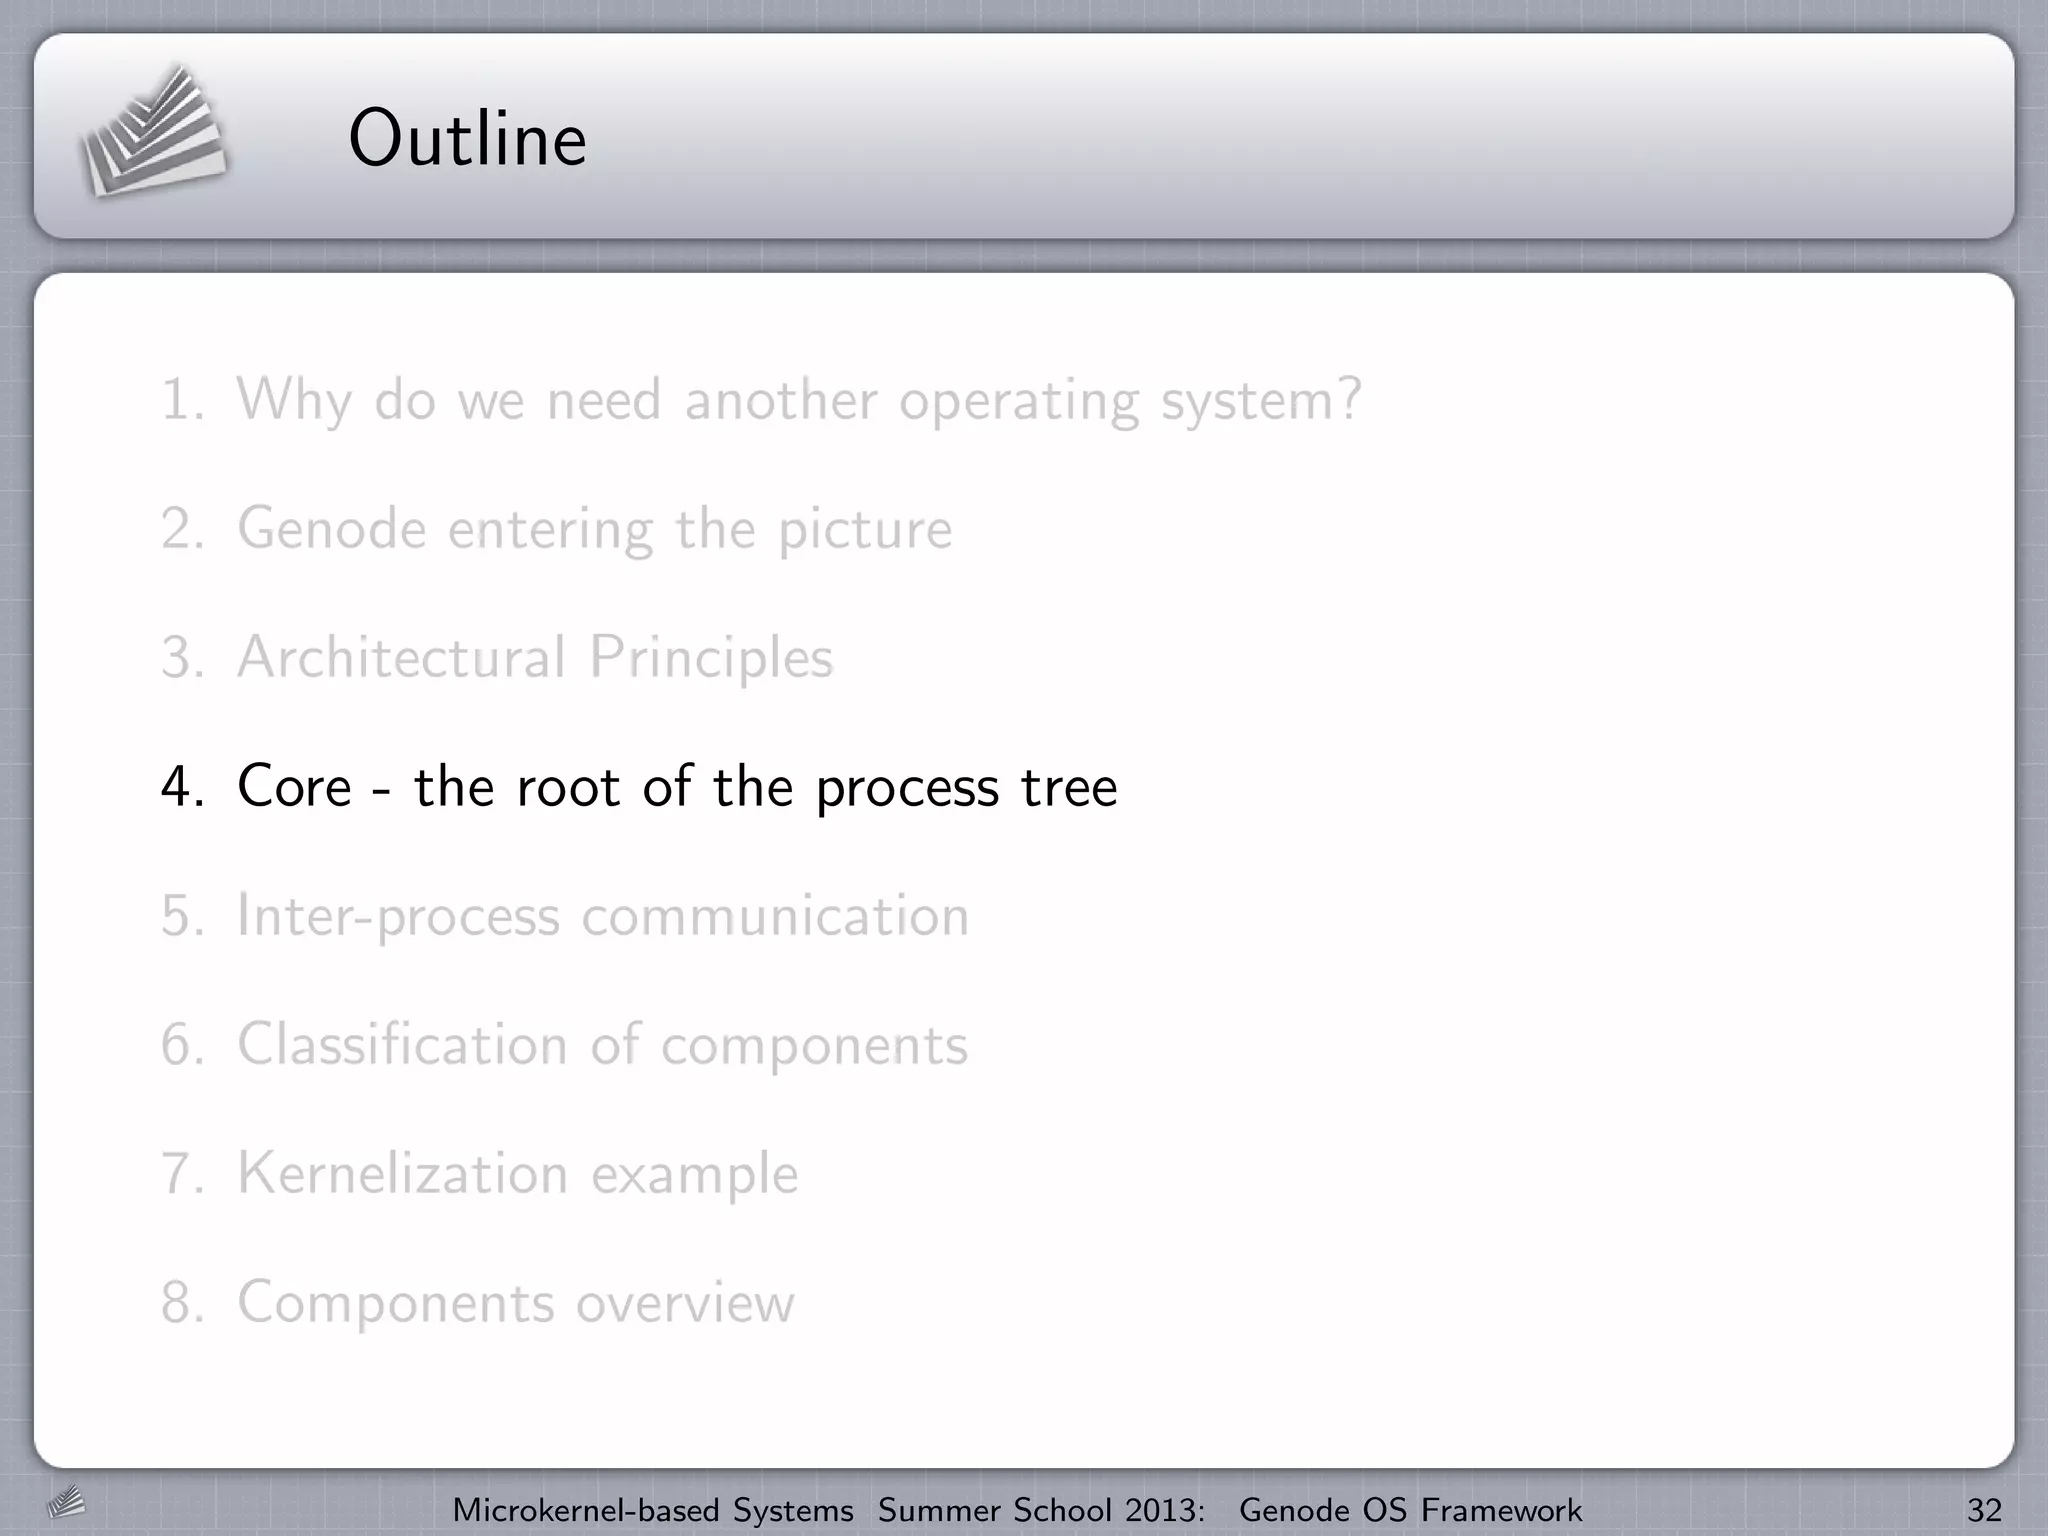2048x1536 pixels.
Task: Click 'Summer School 2013:' footer text
Action: coord(1041,1510)
